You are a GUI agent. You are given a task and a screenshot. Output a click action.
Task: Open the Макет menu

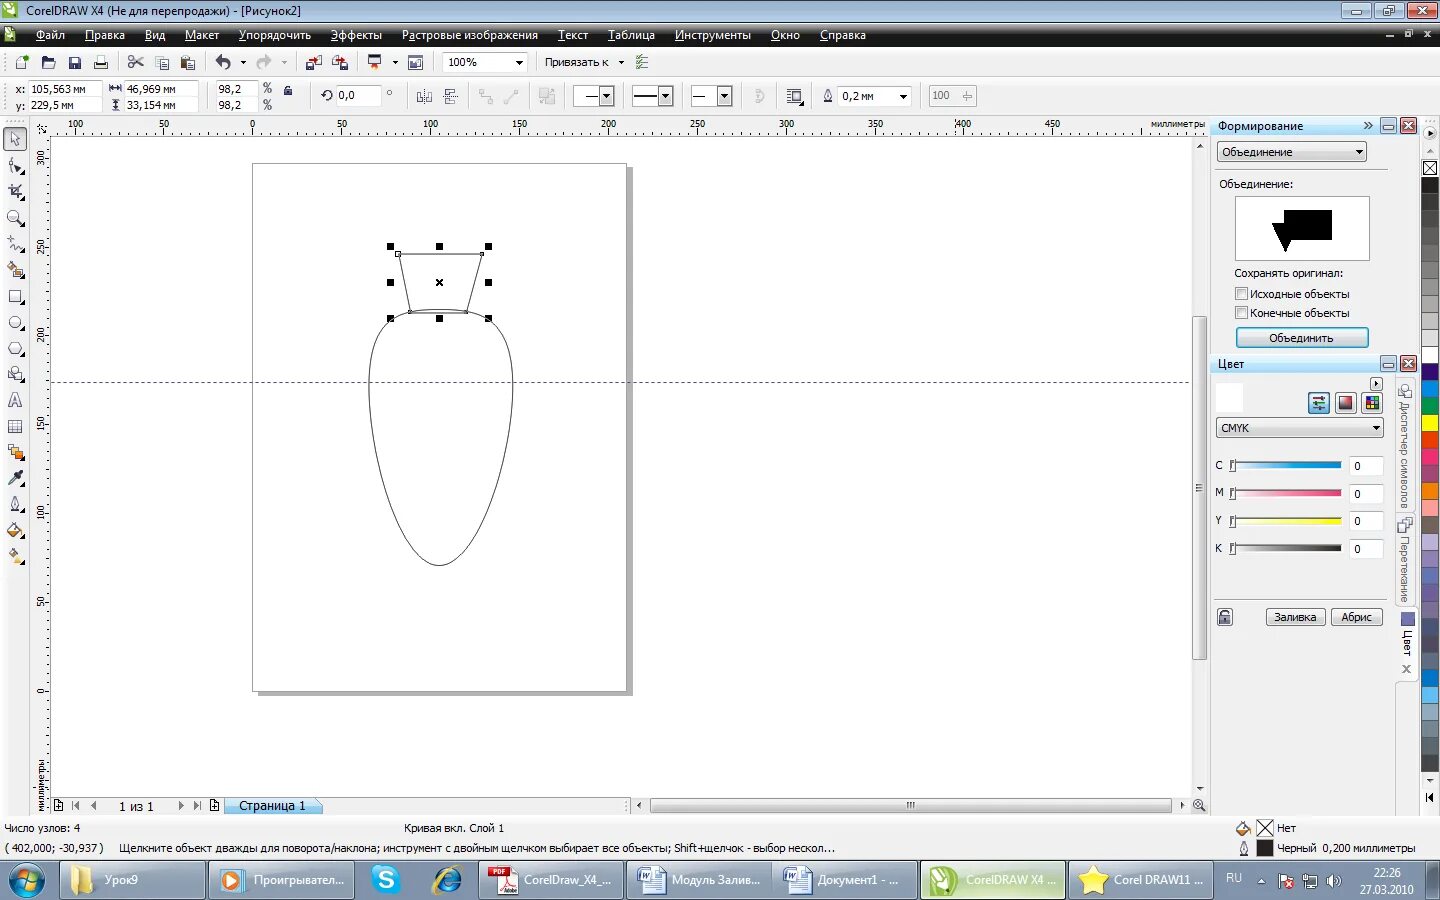(x=202, y=35)
